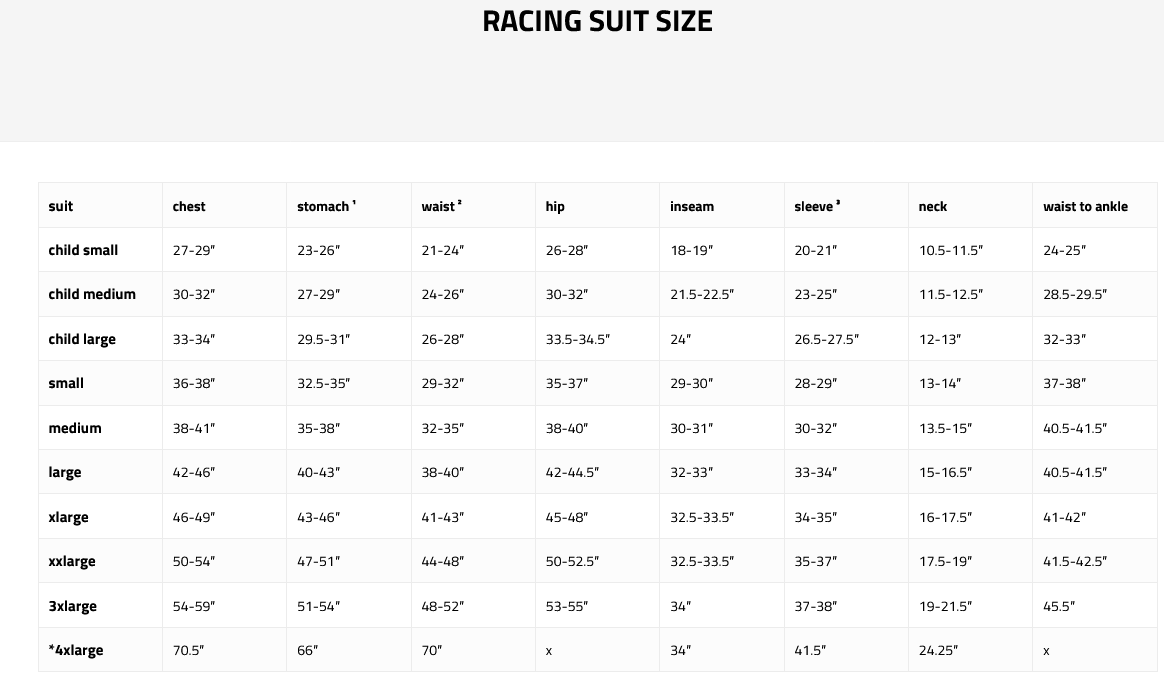Screen dimensions: 1164x687
Task: Click the stomach column header
Action: pyautogui.click(x=324, y=206)
